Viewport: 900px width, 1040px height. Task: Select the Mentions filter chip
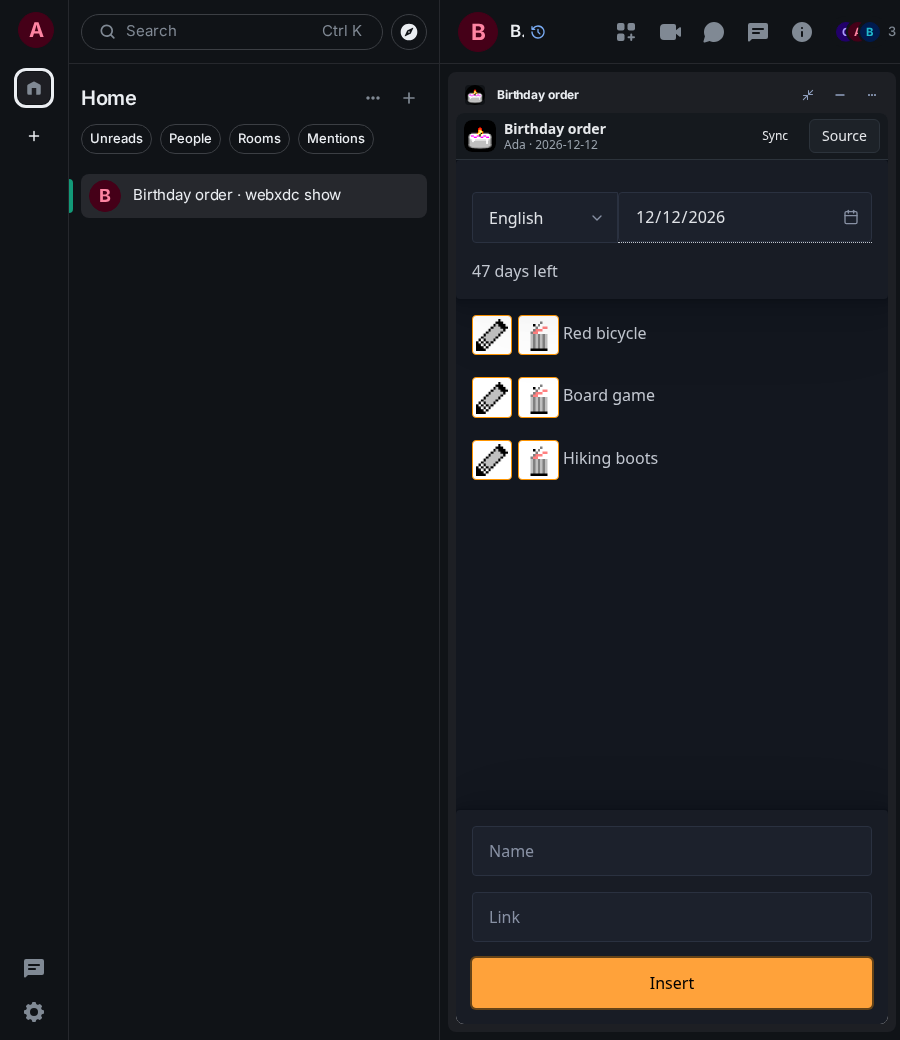click(x=336, y=139)
